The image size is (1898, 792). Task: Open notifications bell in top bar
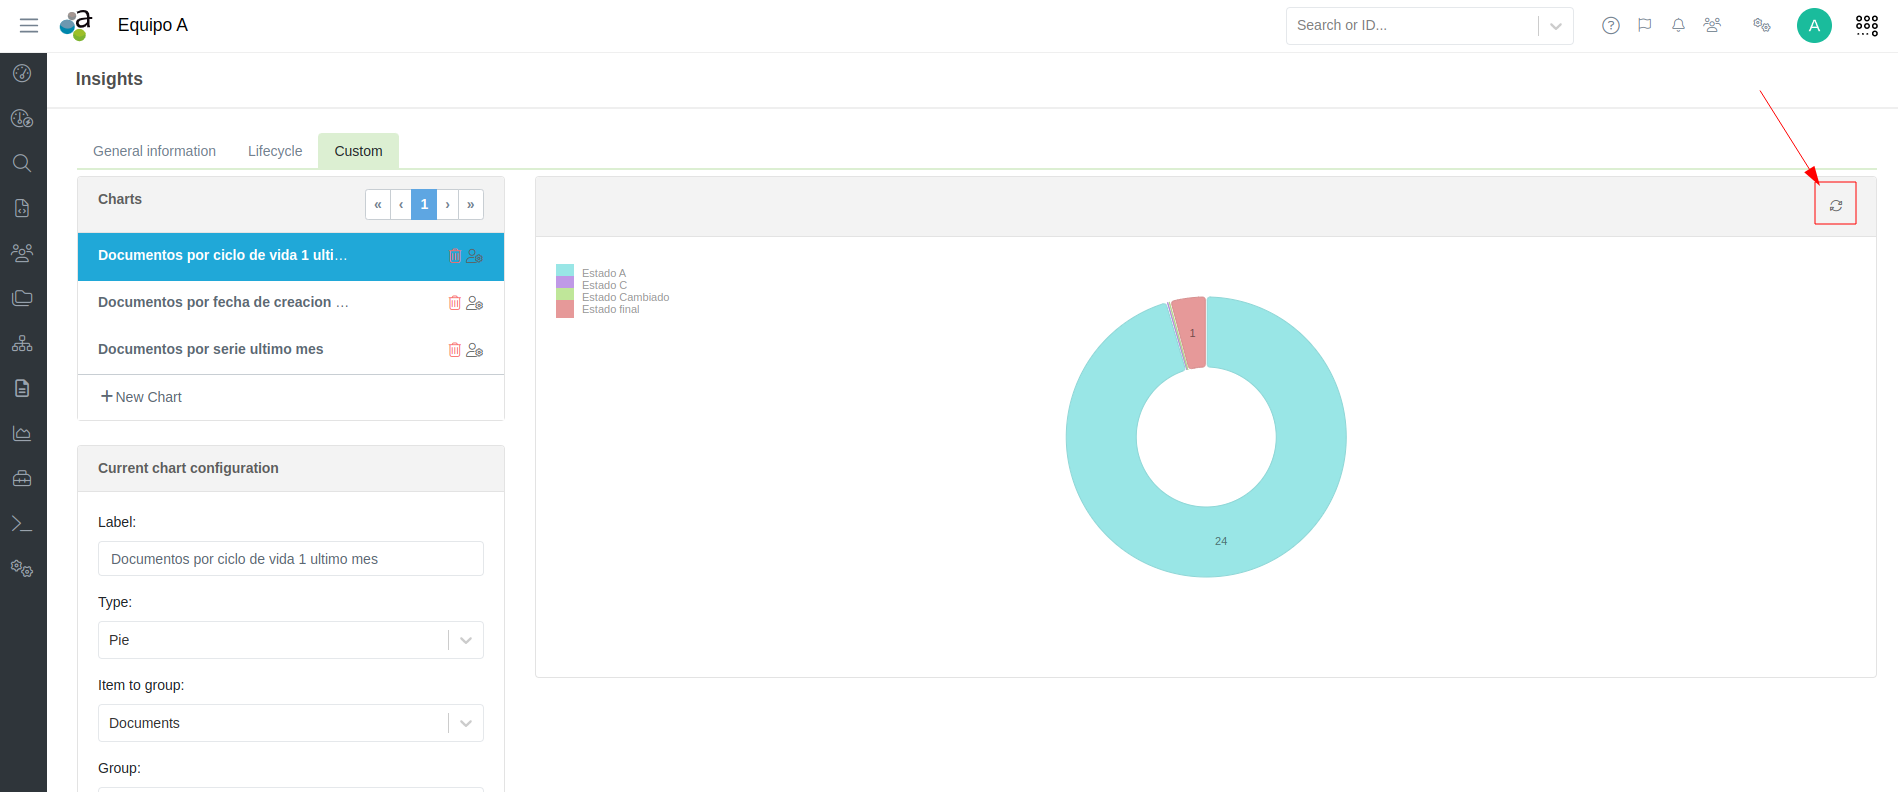click(1678, 26)
